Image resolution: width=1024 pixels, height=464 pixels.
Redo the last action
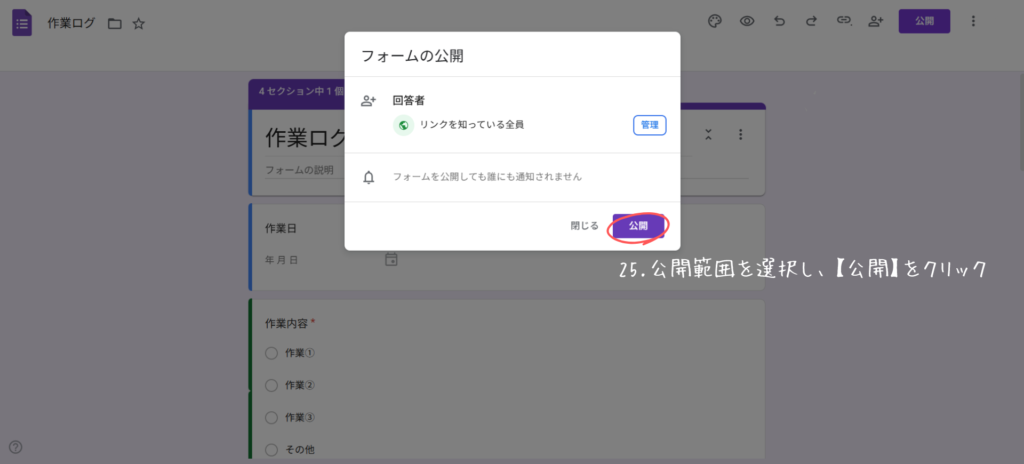coord(811,21)
